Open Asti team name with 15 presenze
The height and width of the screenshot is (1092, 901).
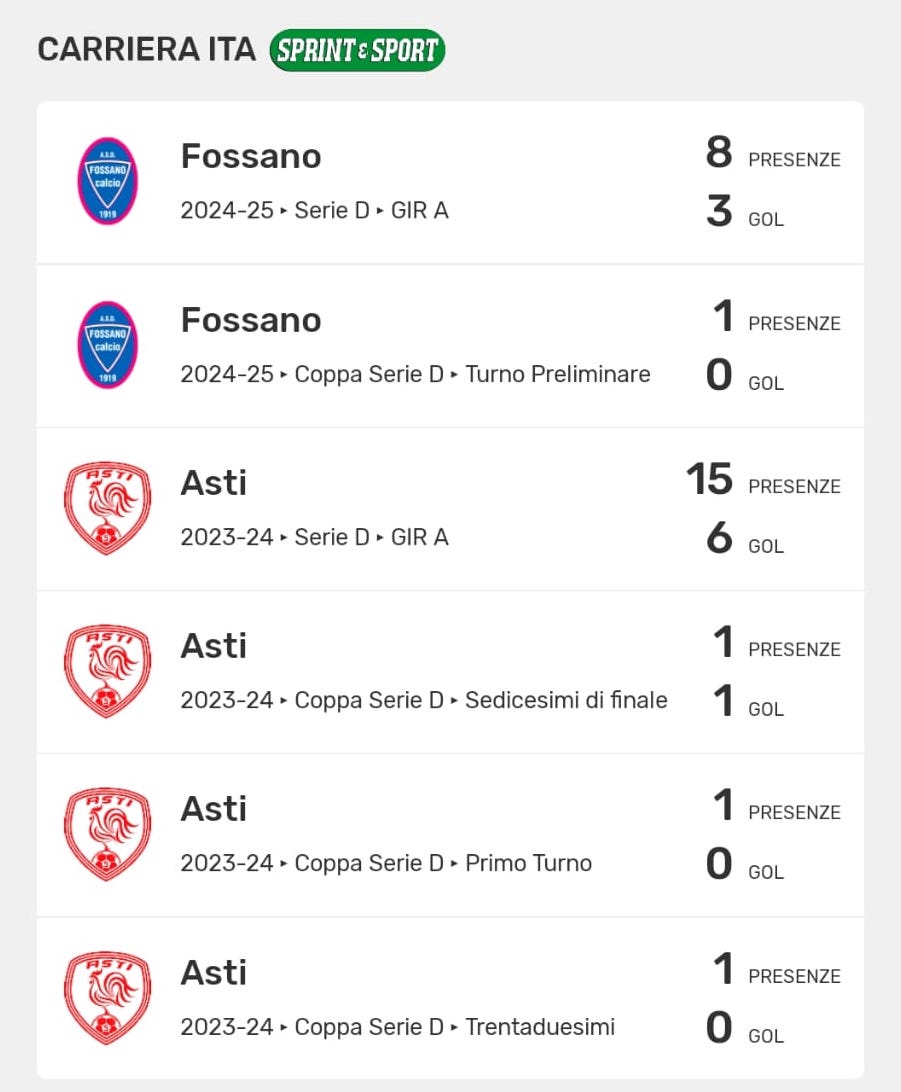(213, 483)
